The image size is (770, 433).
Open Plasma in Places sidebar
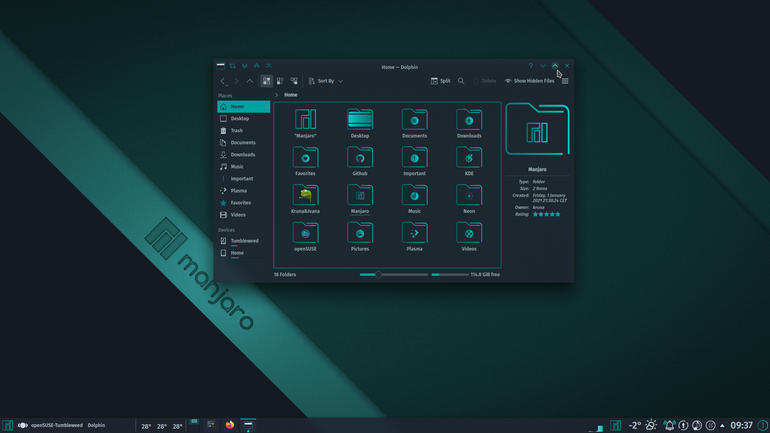[244, 191]
